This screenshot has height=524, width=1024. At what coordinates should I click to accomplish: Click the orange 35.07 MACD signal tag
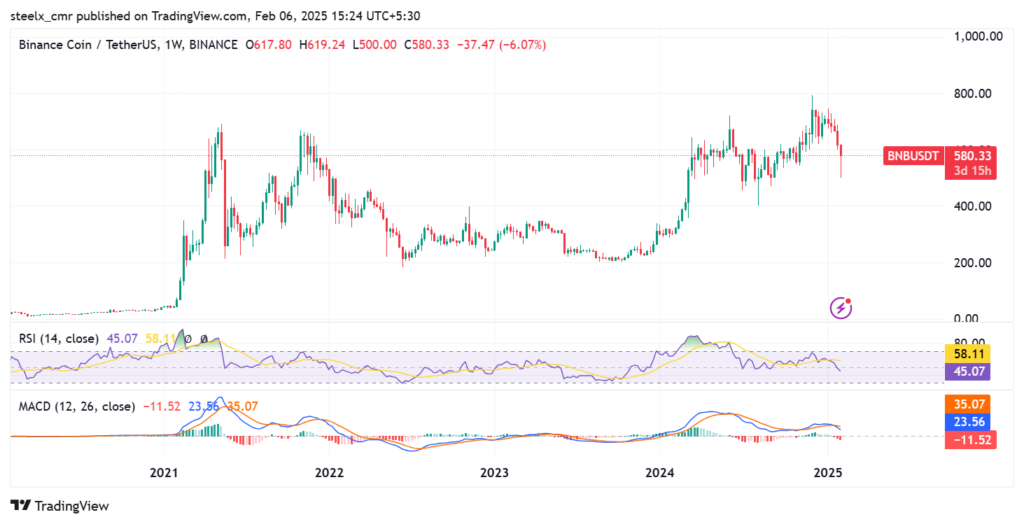coord(968,404)
